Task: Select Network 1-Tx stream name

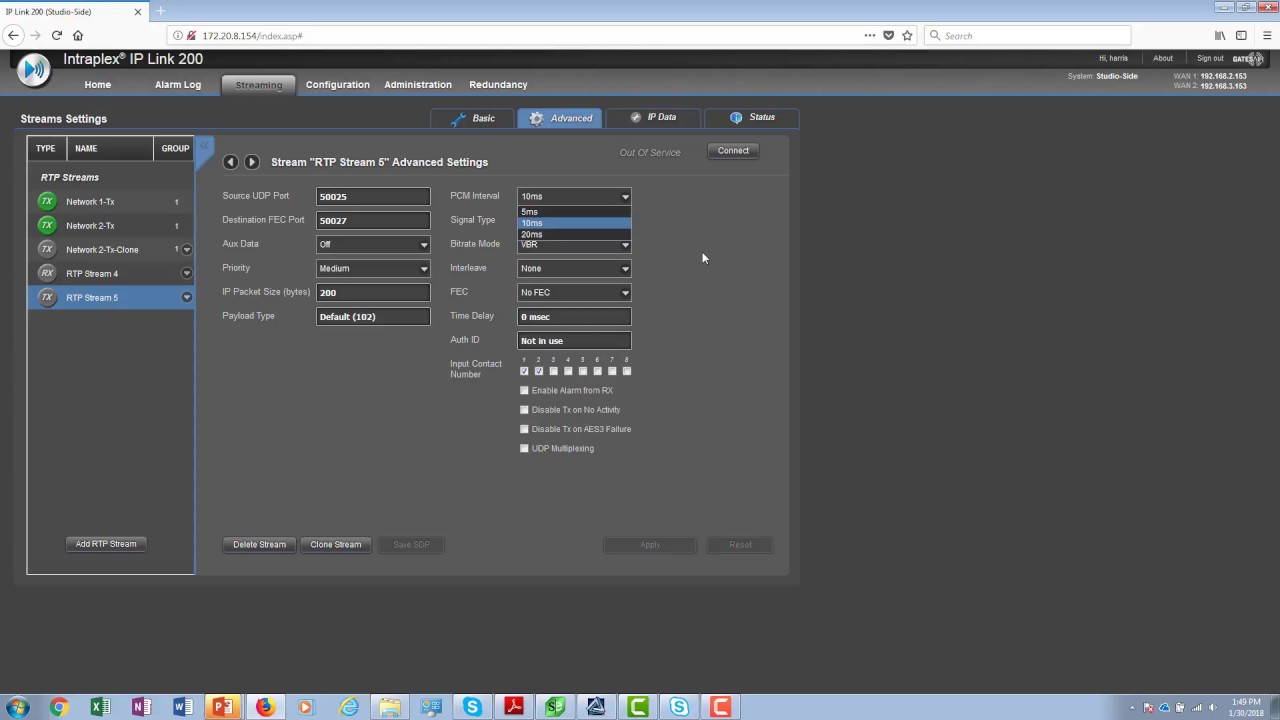Action: click(90, 202)
